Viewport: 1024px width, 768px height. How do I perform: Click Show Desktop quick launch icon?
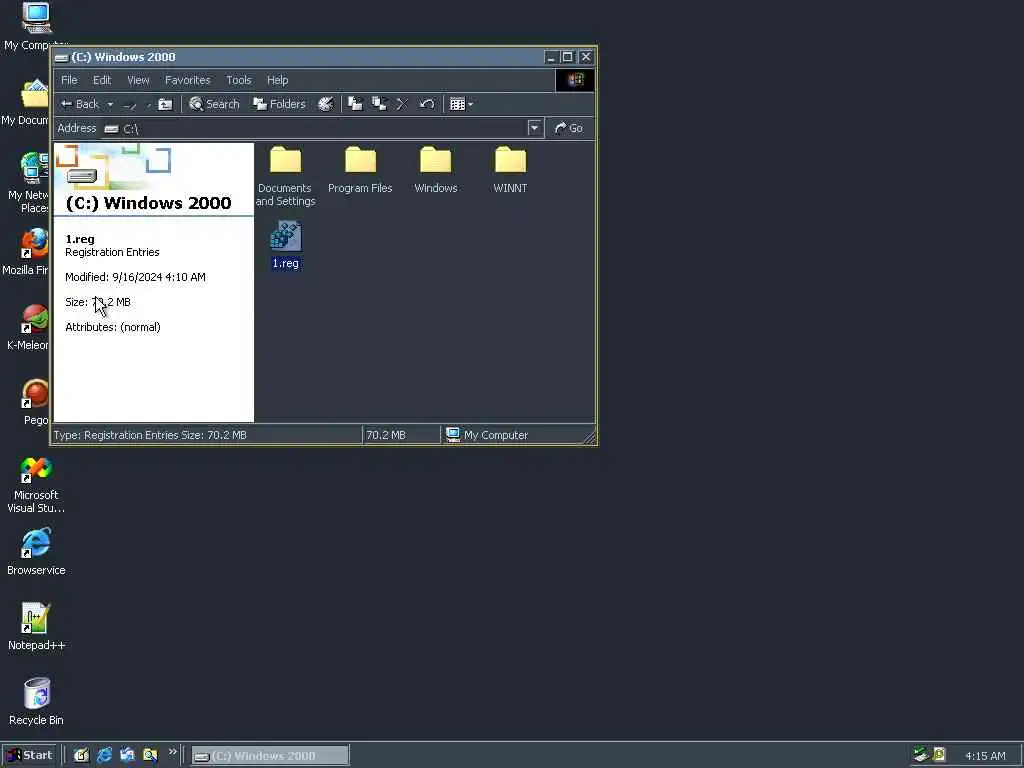pyautogui.click(x=81, y=756)
